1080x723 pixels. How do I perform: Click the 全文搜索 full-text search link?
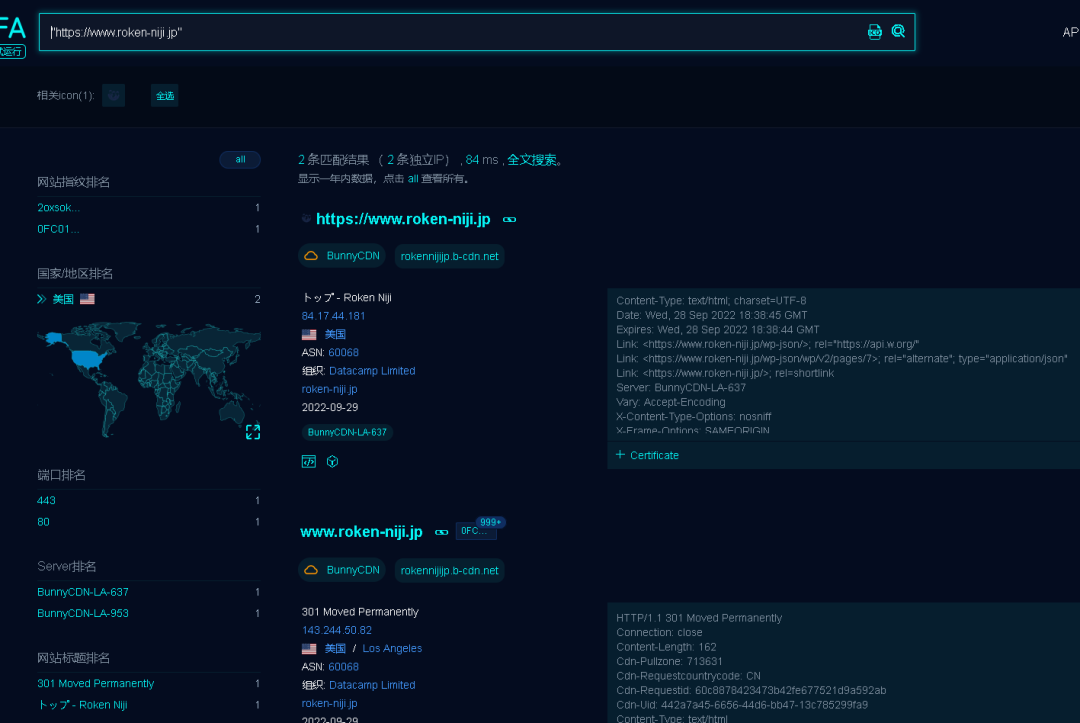tap(532, 160)
